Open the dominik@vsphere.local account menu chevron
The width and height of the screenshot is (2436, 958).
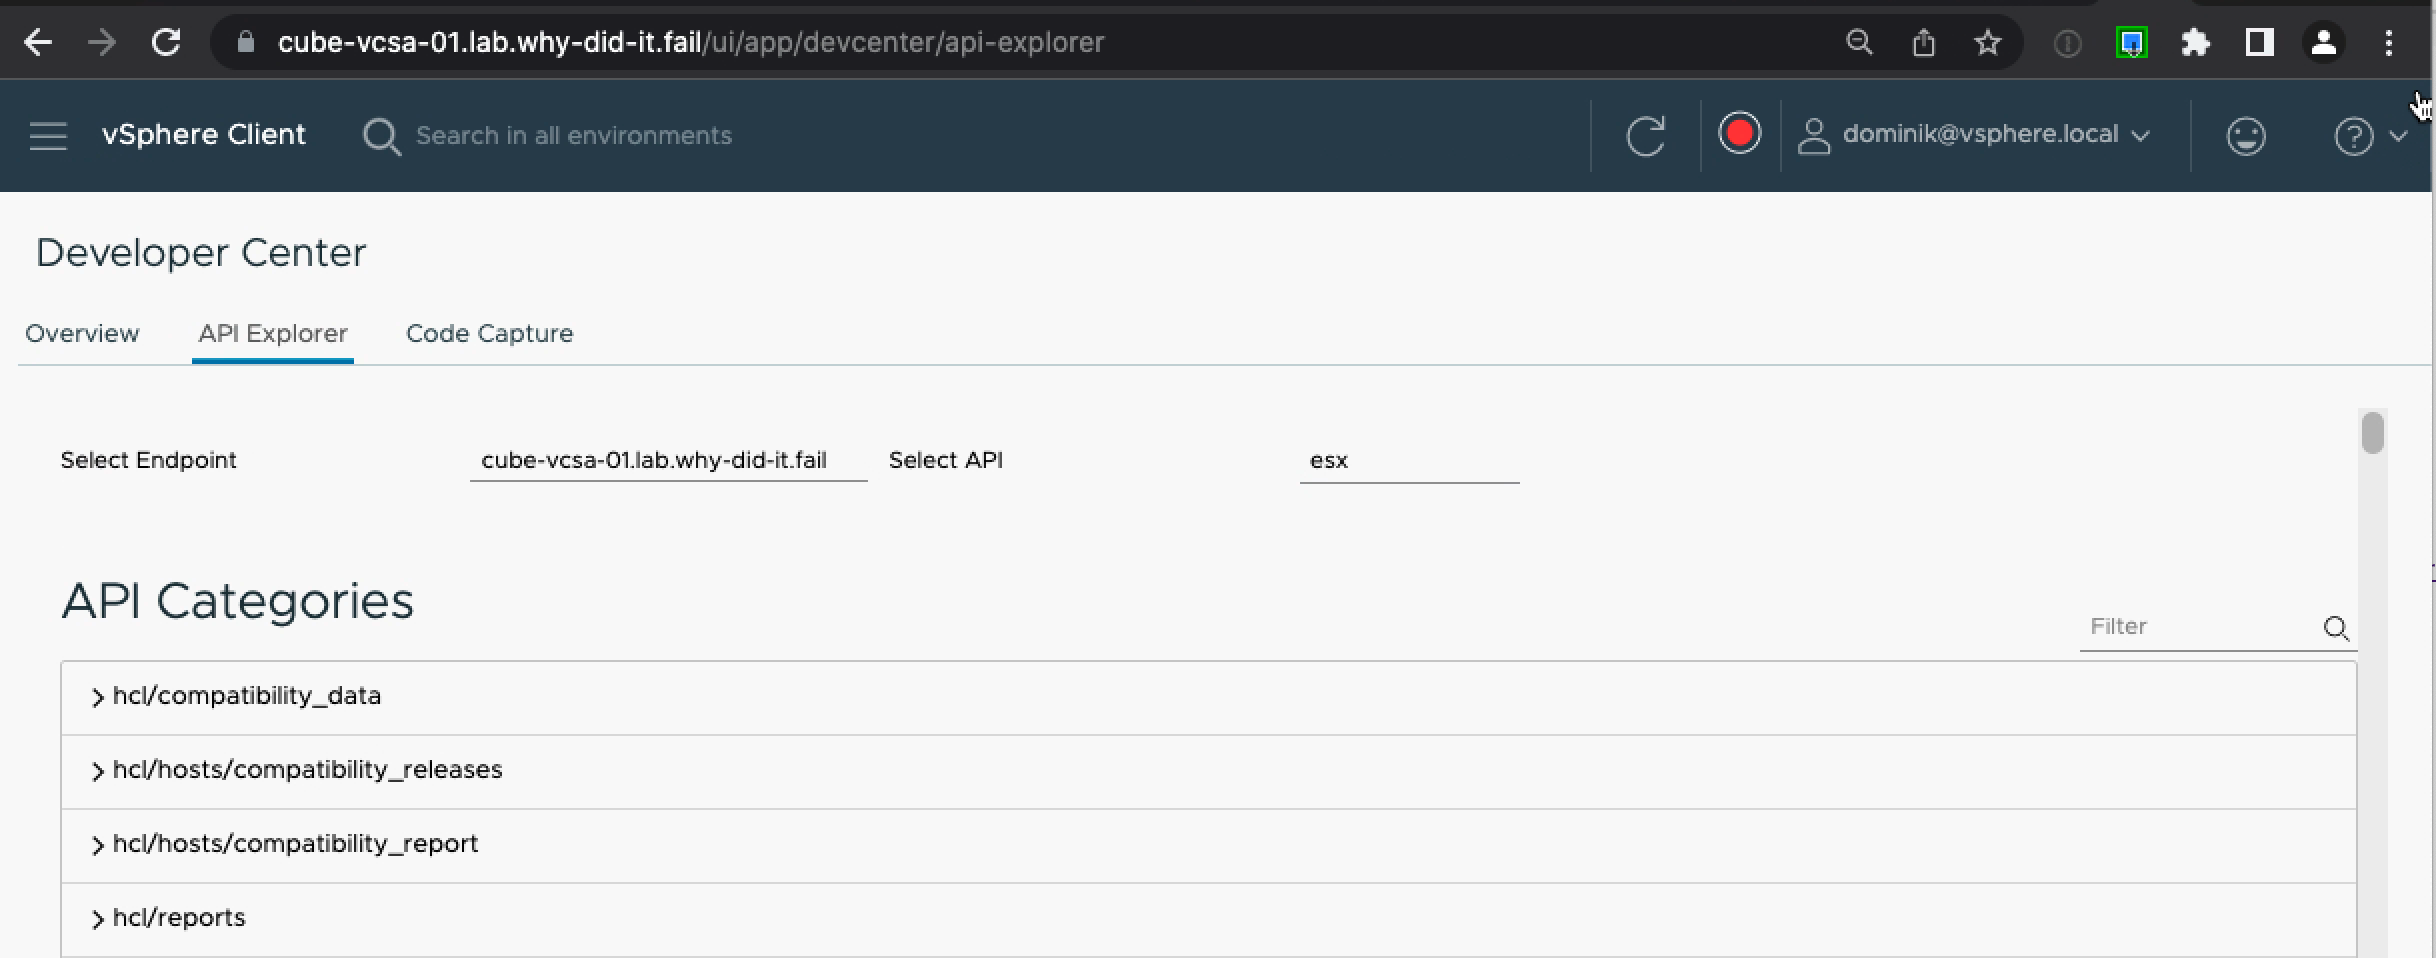[x=2141, y=136]
